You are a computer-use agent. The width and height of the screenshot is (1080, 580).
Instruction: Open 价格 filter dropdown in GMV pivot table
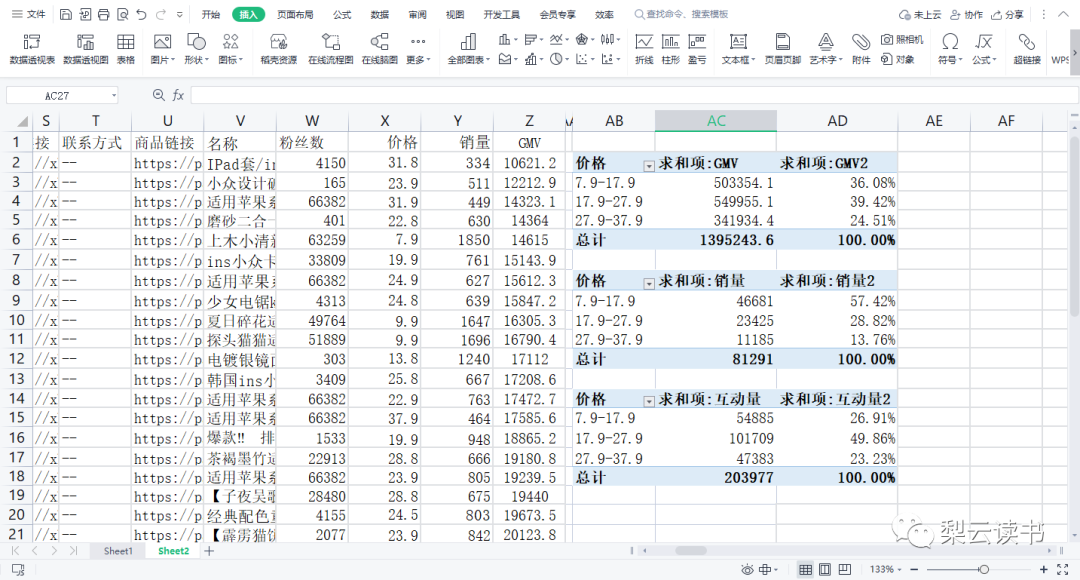tap(648, 166)
